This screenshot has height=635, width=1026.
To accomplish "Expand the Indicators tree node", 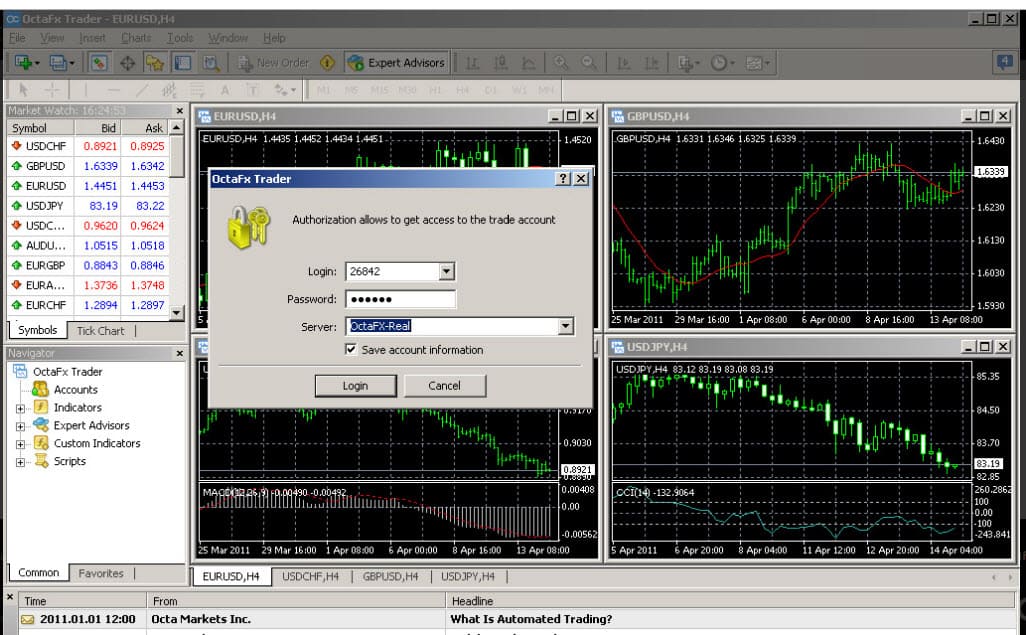I will point(21,408).
